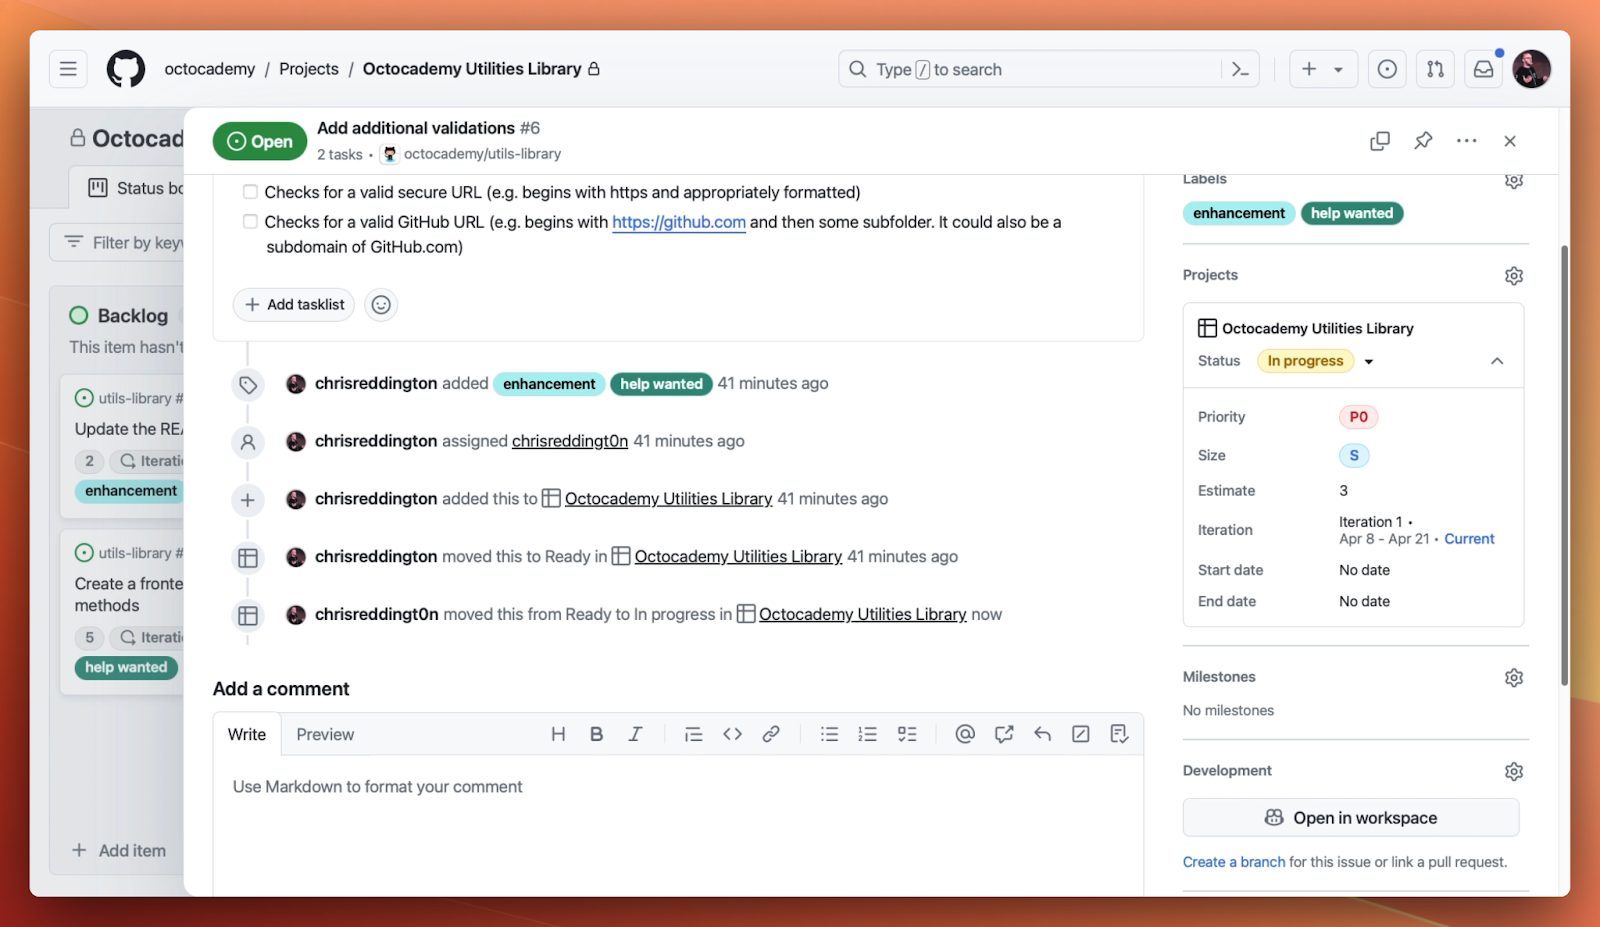Toggle bold formatting in the comment toolbar
This screenshot has width=1600, height=927.
tap(596, 733)
